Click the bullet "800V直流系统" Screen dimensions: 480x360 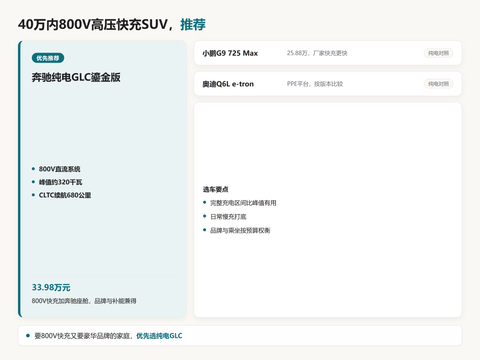pos(60,169)
